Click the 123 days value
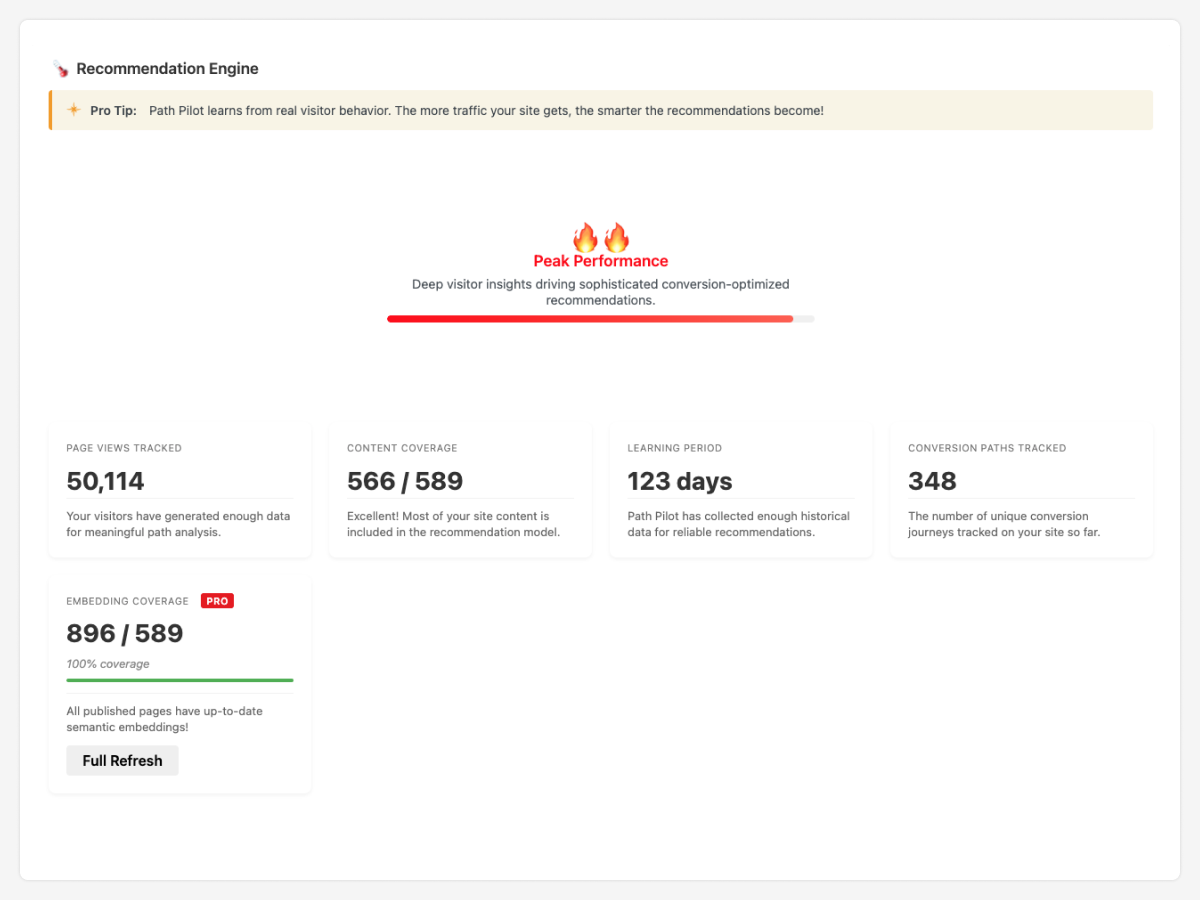The image size is (1200, 900). coord(680,481)
